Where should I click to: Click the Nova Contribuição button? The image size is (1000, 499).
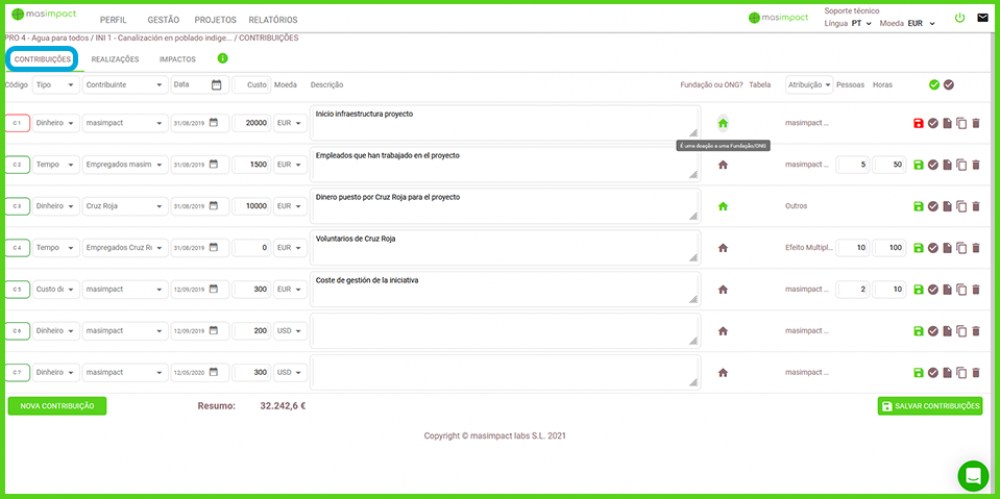click(x=57, y=406)
